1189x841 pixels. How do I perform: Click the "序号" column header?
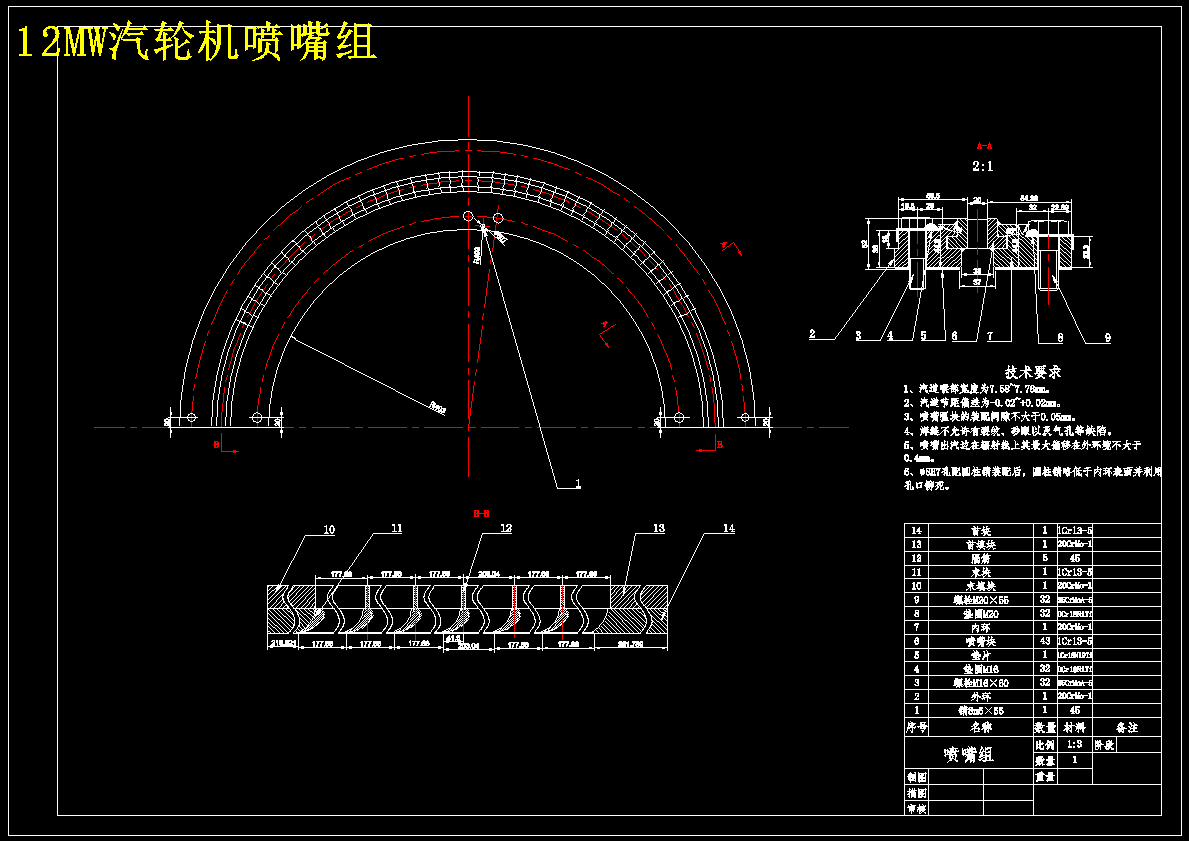(917, 727)
